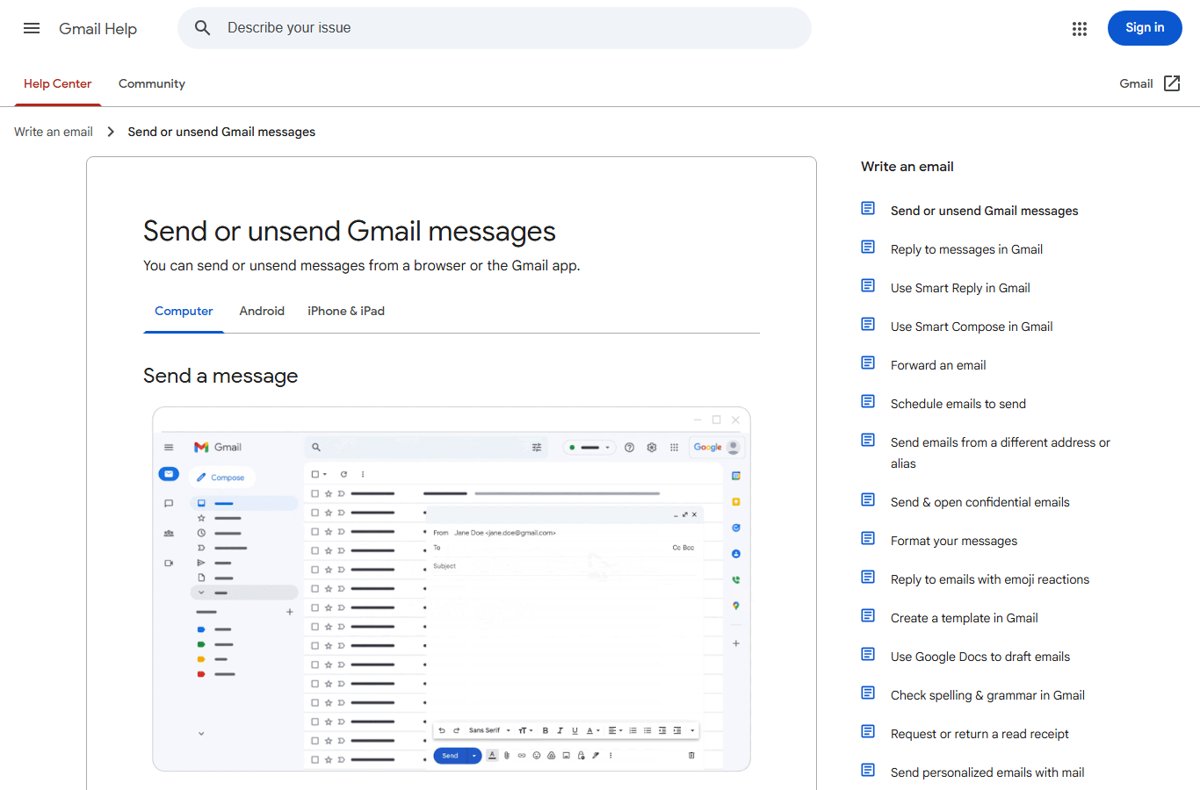Open Send or unsend Gmail messages sidebar link
Image resolution: width=1200 pixels, height=790 pixels.
(x=984, y=211)
